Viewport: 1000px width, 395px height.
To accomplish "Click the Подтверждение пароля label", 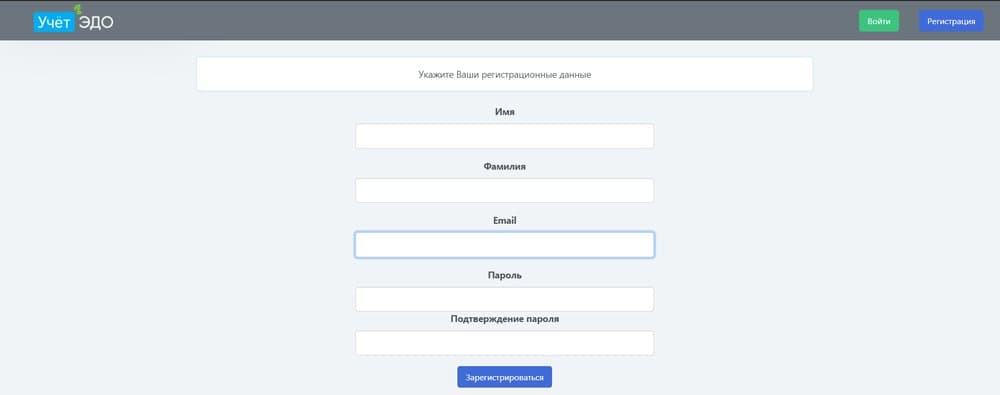I will pos(504,318).
